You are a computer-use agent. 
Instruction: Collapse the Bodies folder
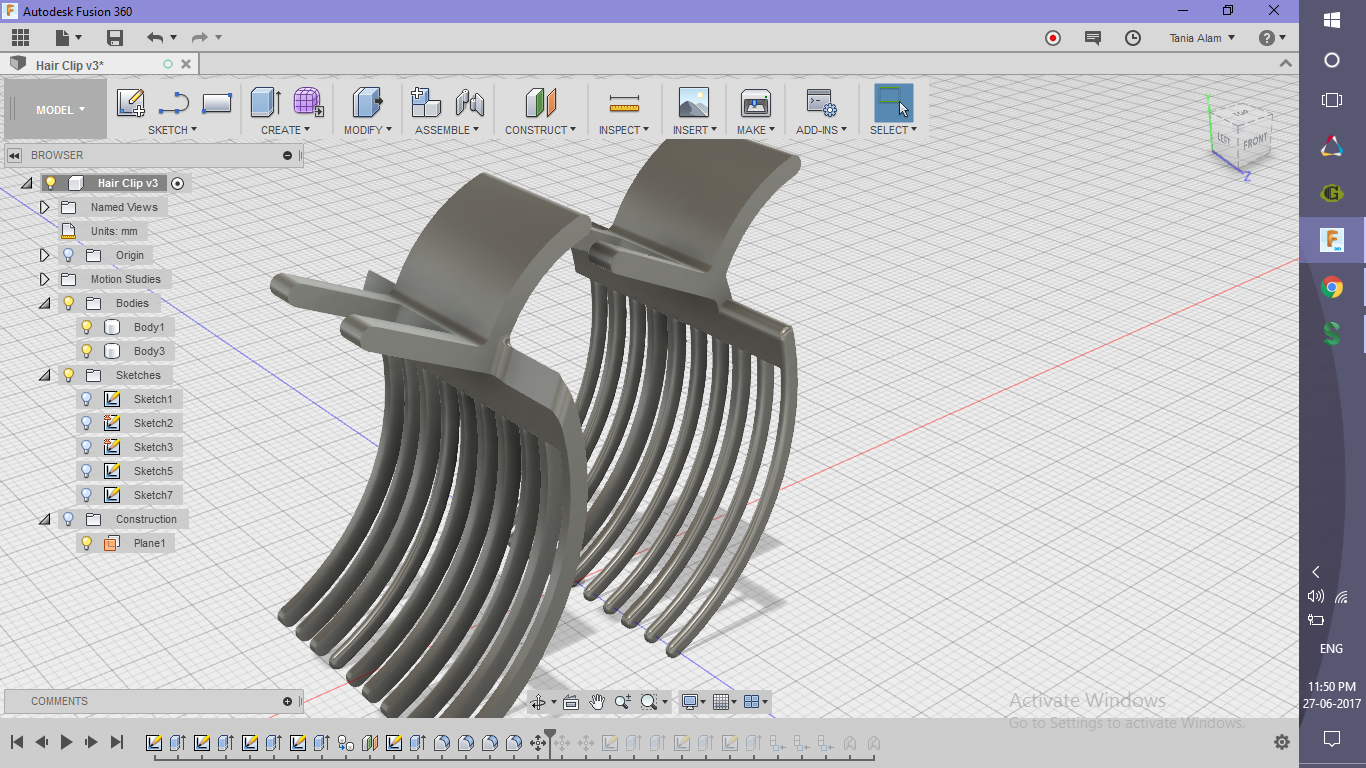click(44, 303)
